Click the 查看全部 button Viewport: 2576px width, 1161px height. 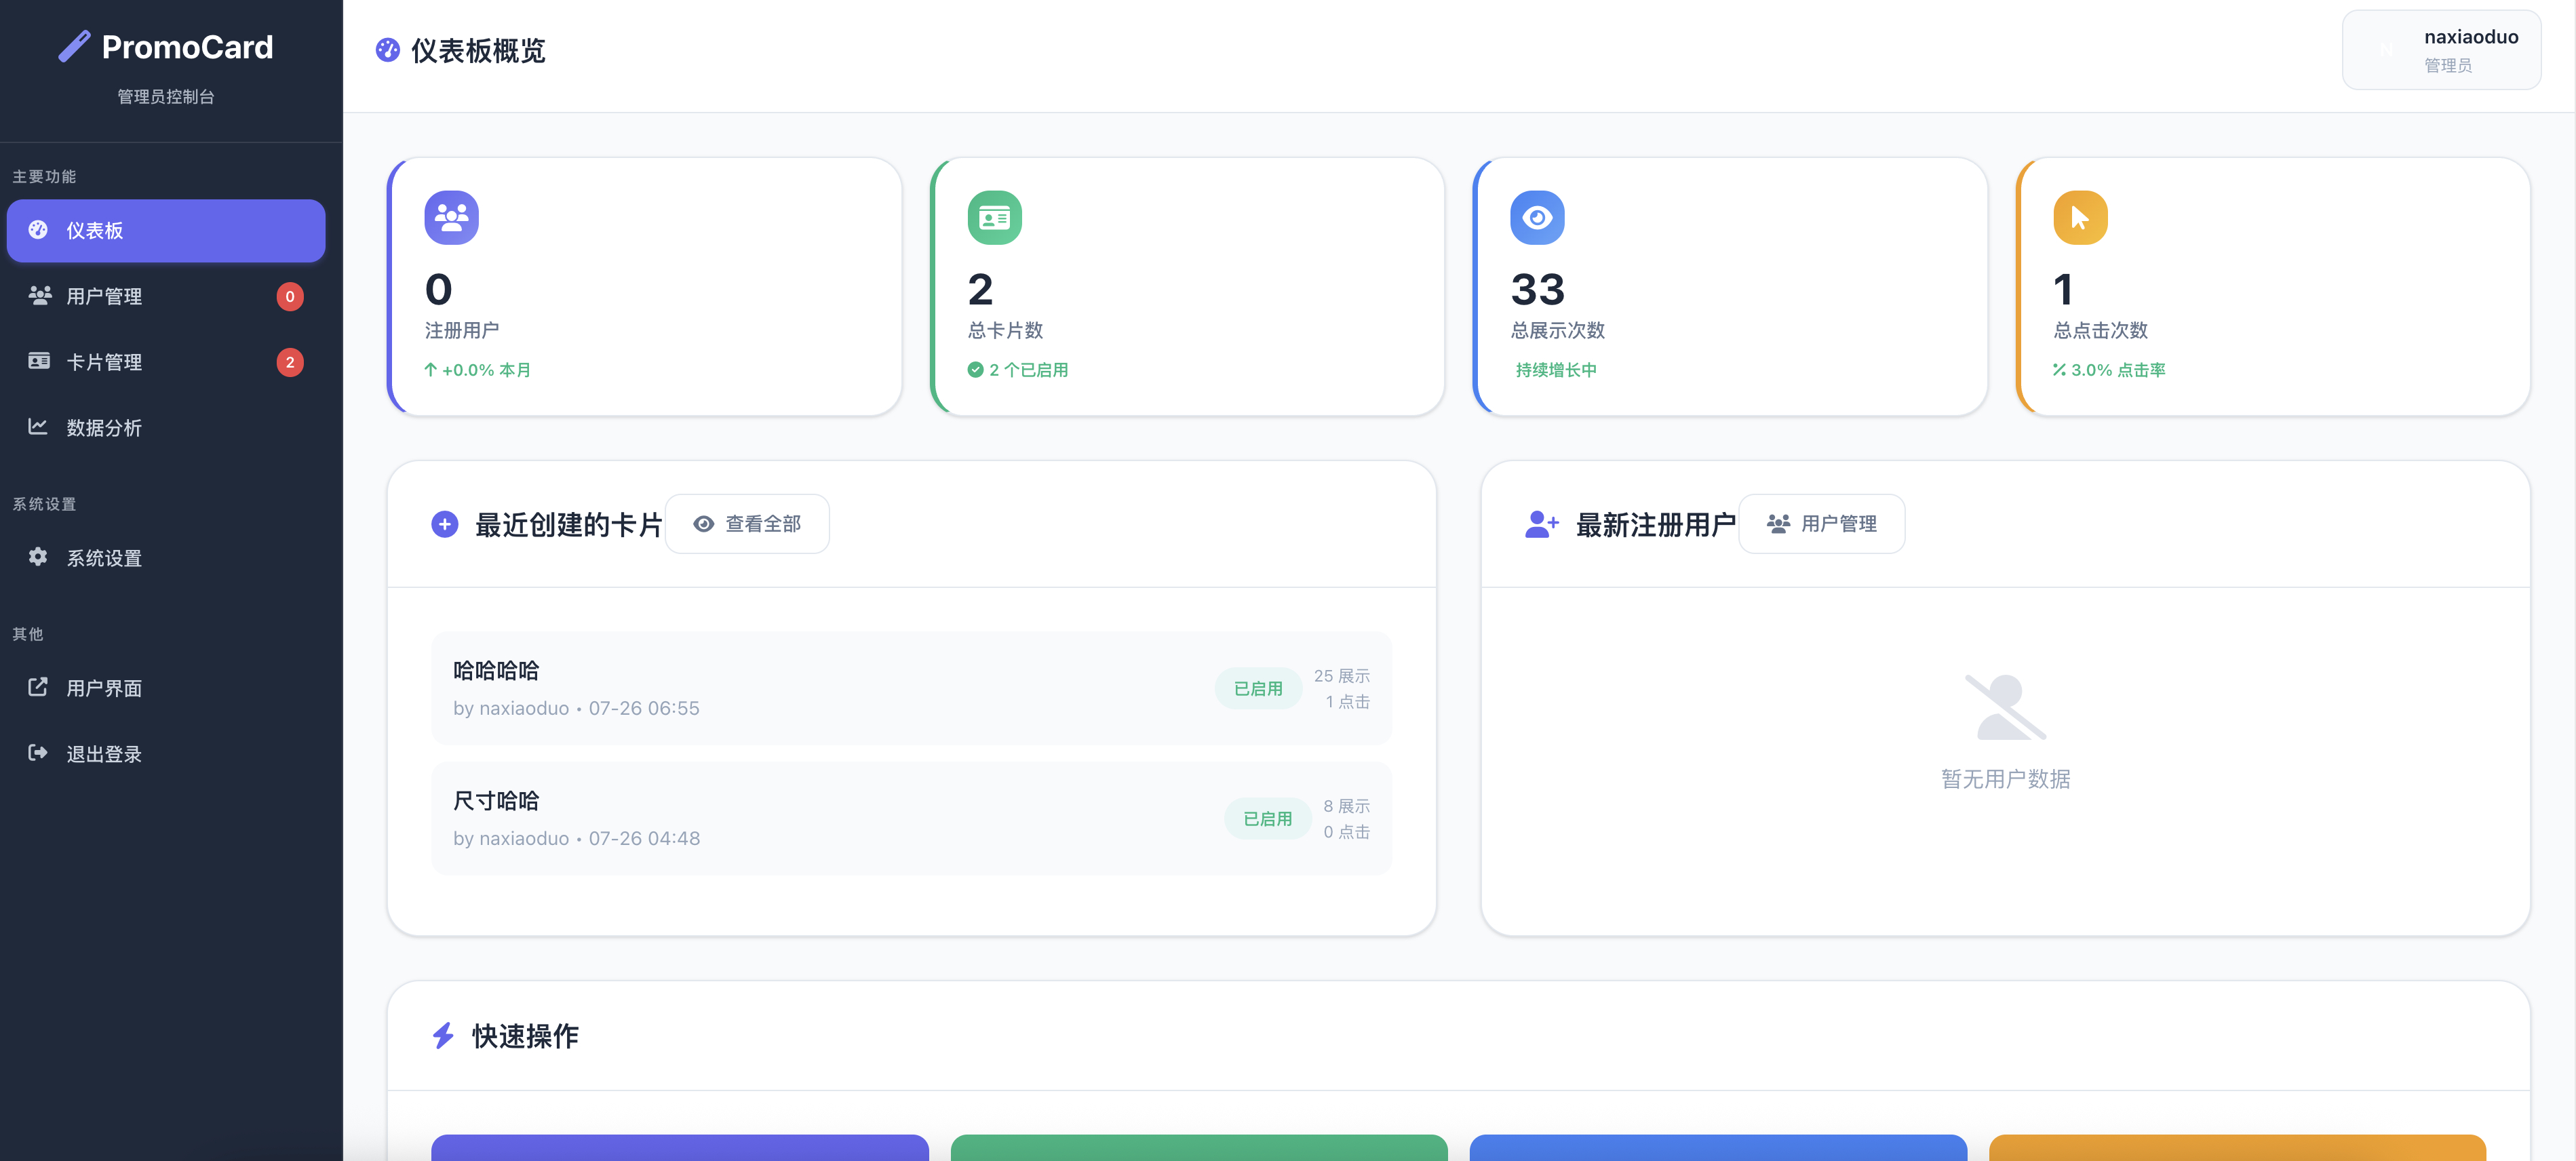point(747,524)
